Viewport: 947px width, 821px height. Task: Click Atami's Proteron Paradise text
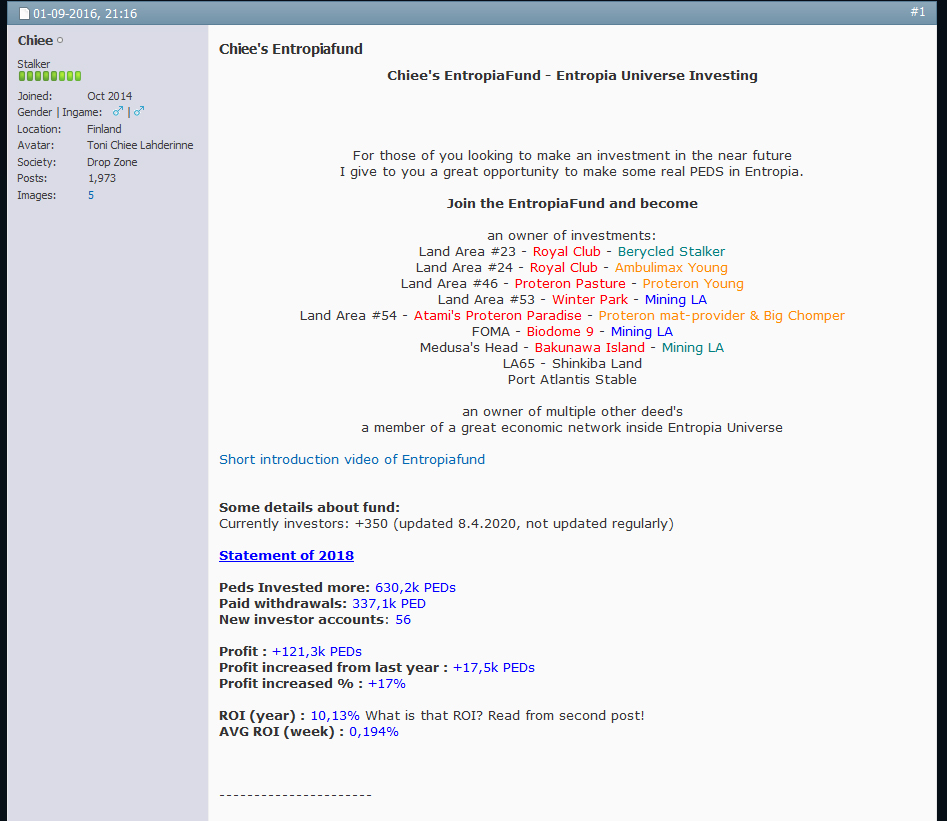point(497,315)
